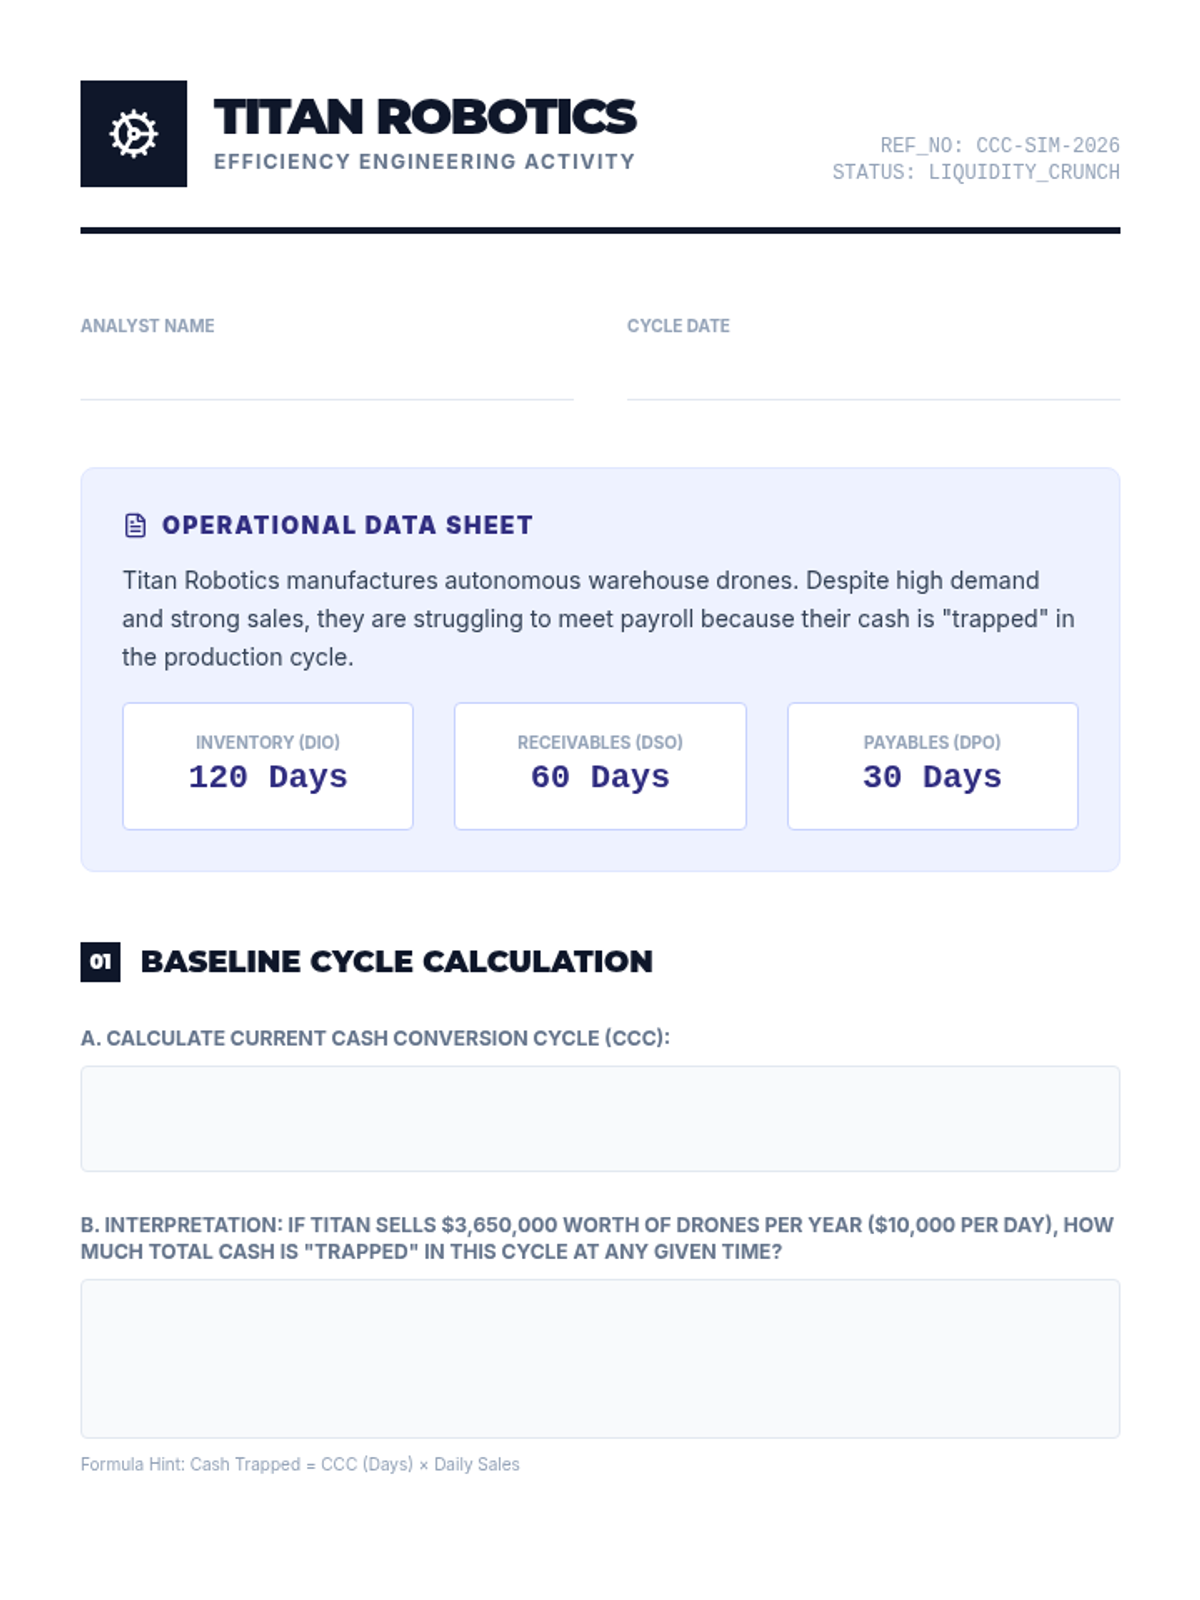Click the Titan Robotics gear logo

point(133,134)
